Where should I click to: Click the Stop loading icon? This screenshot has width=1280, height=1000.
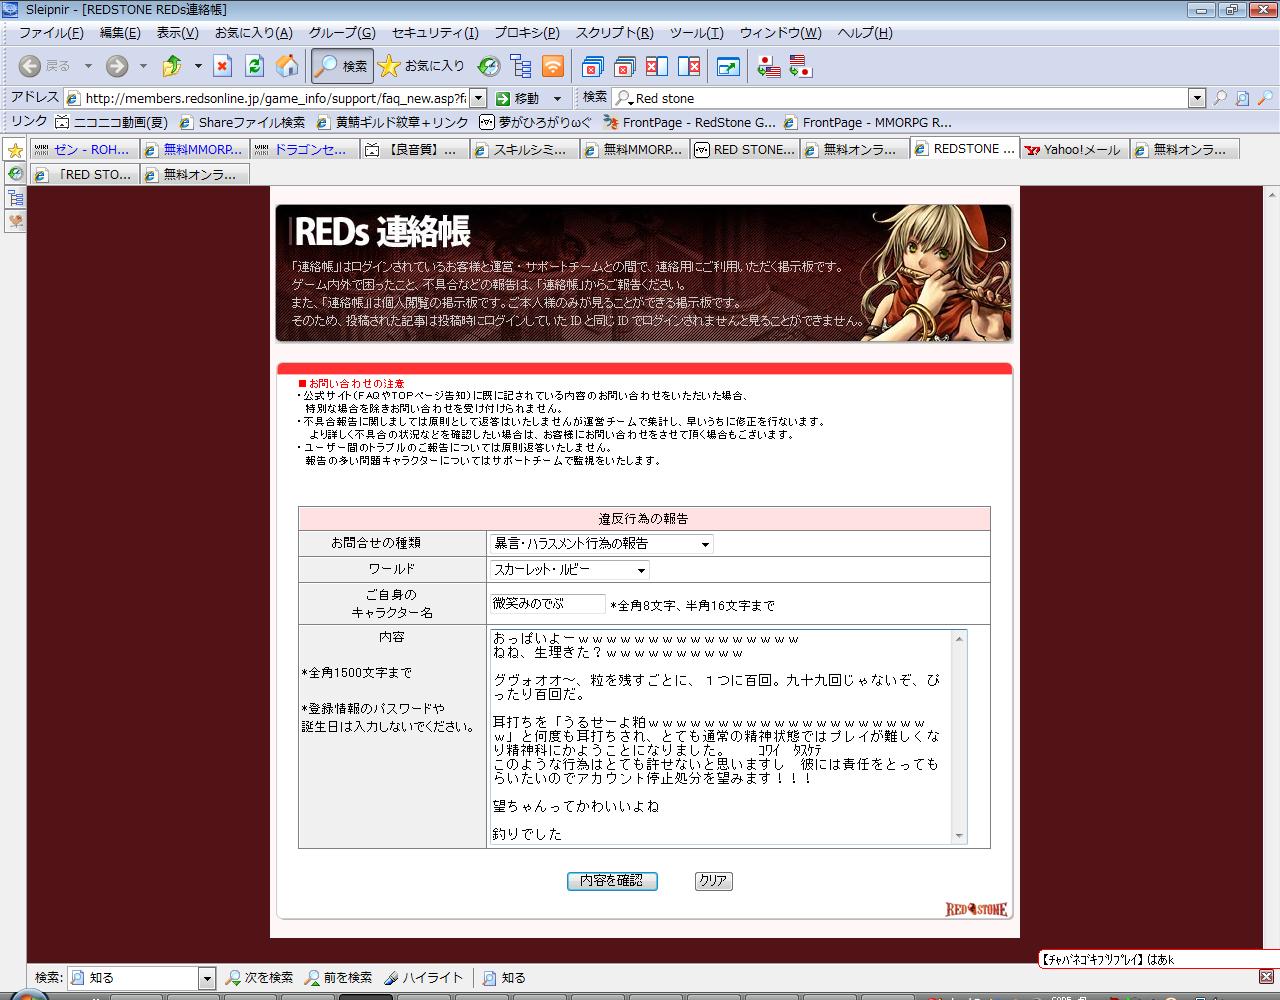(x=222, y=66)
